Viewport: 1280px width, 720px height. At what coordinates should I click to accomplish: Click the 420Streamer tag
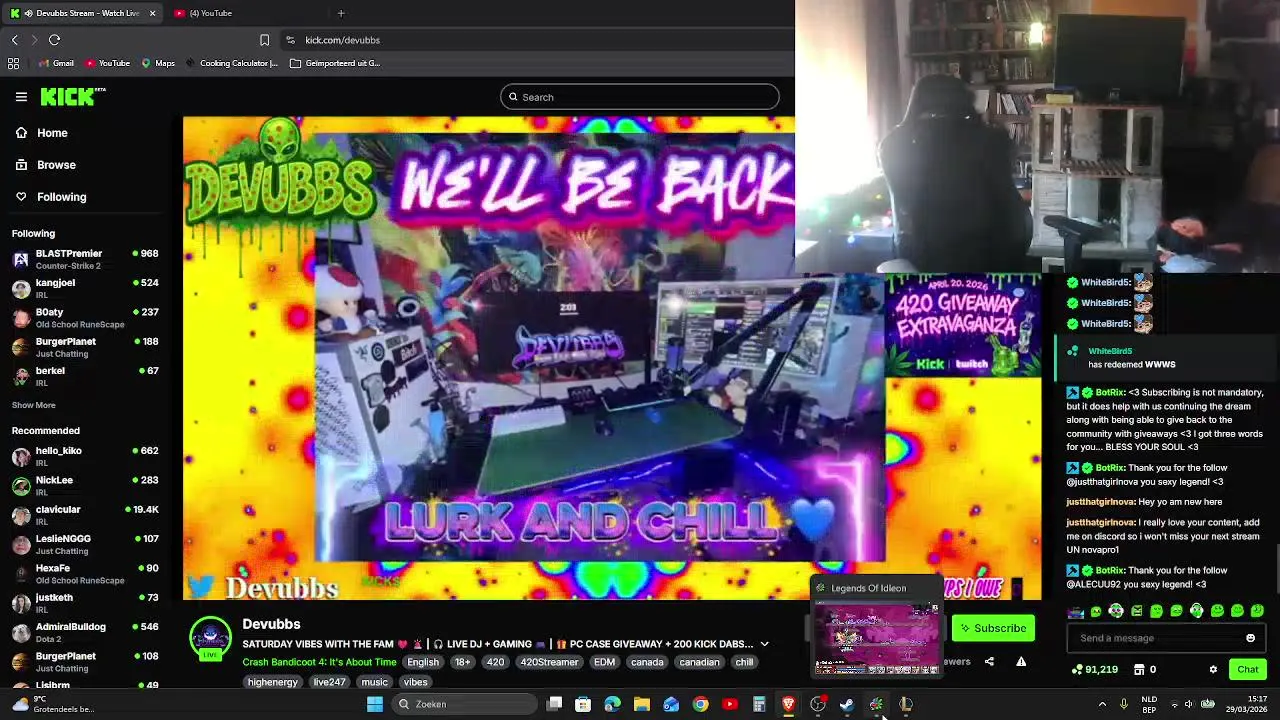[x=549, y=662]
